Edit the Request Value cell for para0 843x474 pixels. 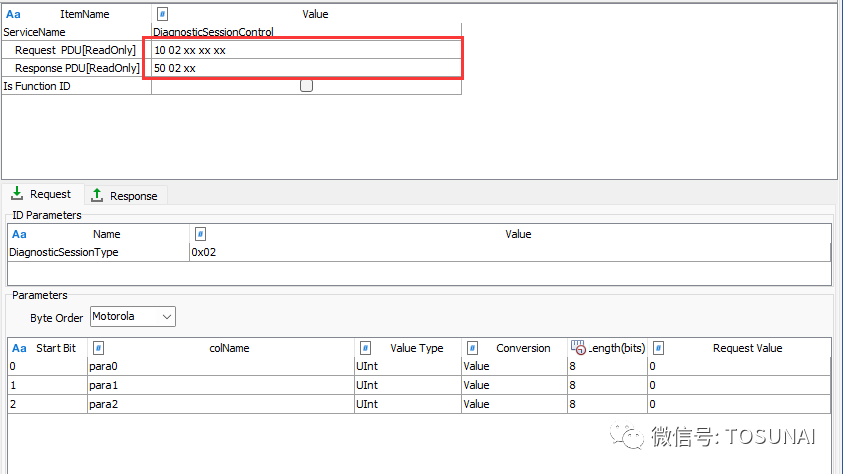739,366
